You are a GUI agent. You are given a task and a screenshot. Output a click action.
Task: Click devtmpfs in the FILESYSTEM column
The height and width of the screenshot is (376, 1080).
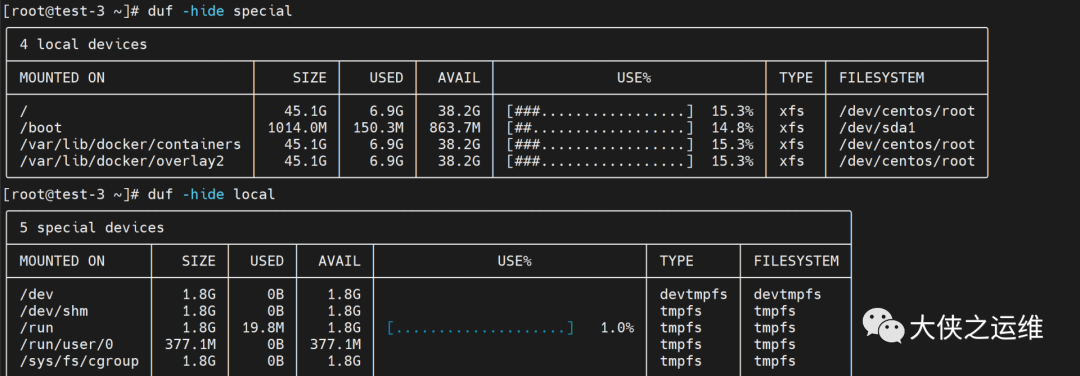(788, 295)
